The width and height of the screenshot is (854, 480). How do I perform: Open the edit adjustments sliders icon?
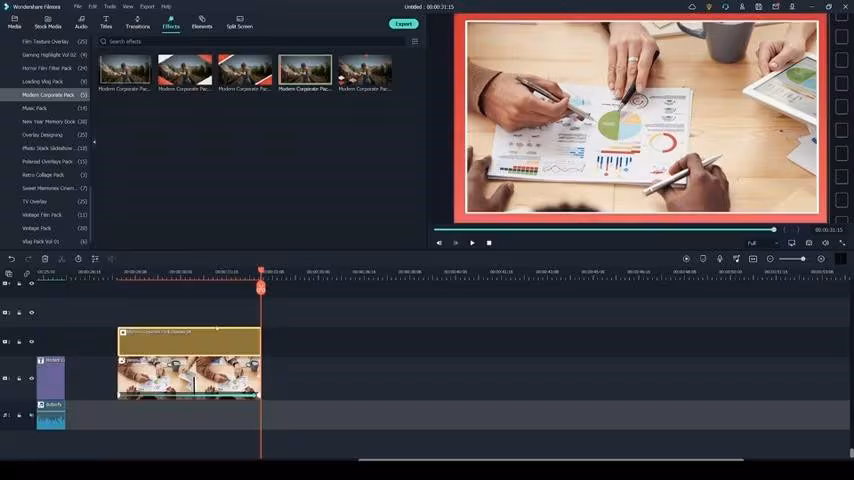(x=95, y=259)
